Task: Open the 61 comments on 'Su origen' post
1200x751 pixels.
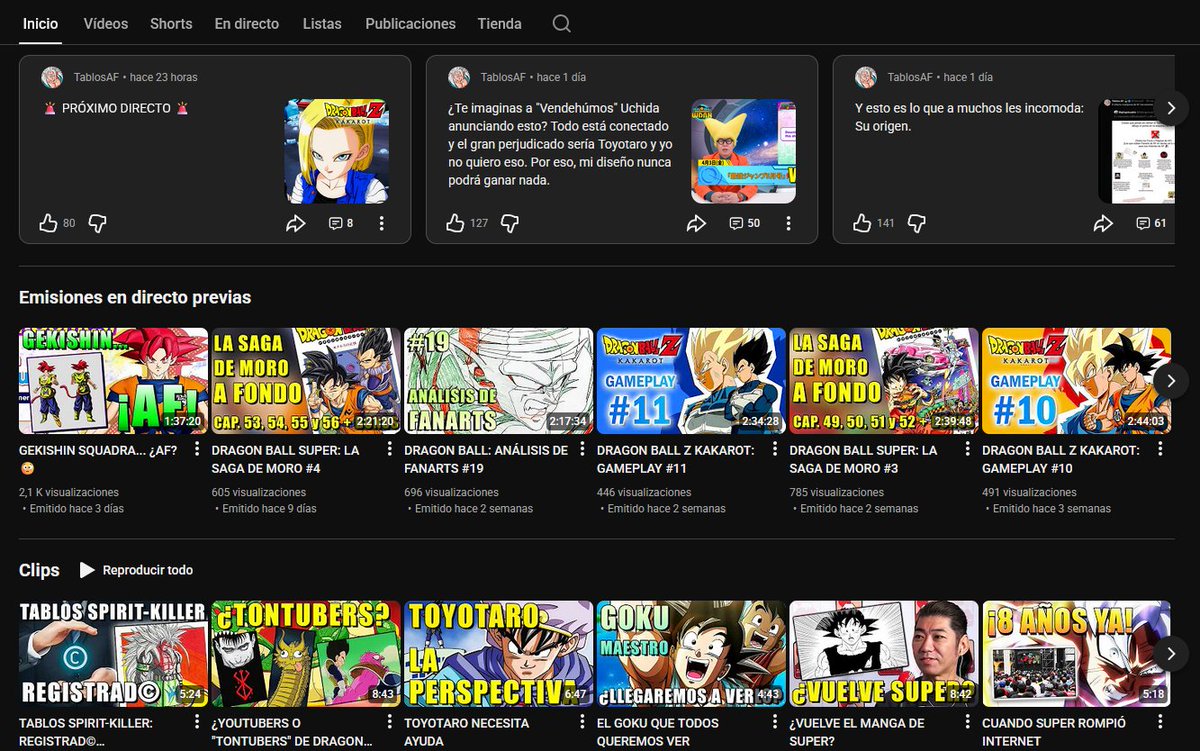Action: 1152,223
